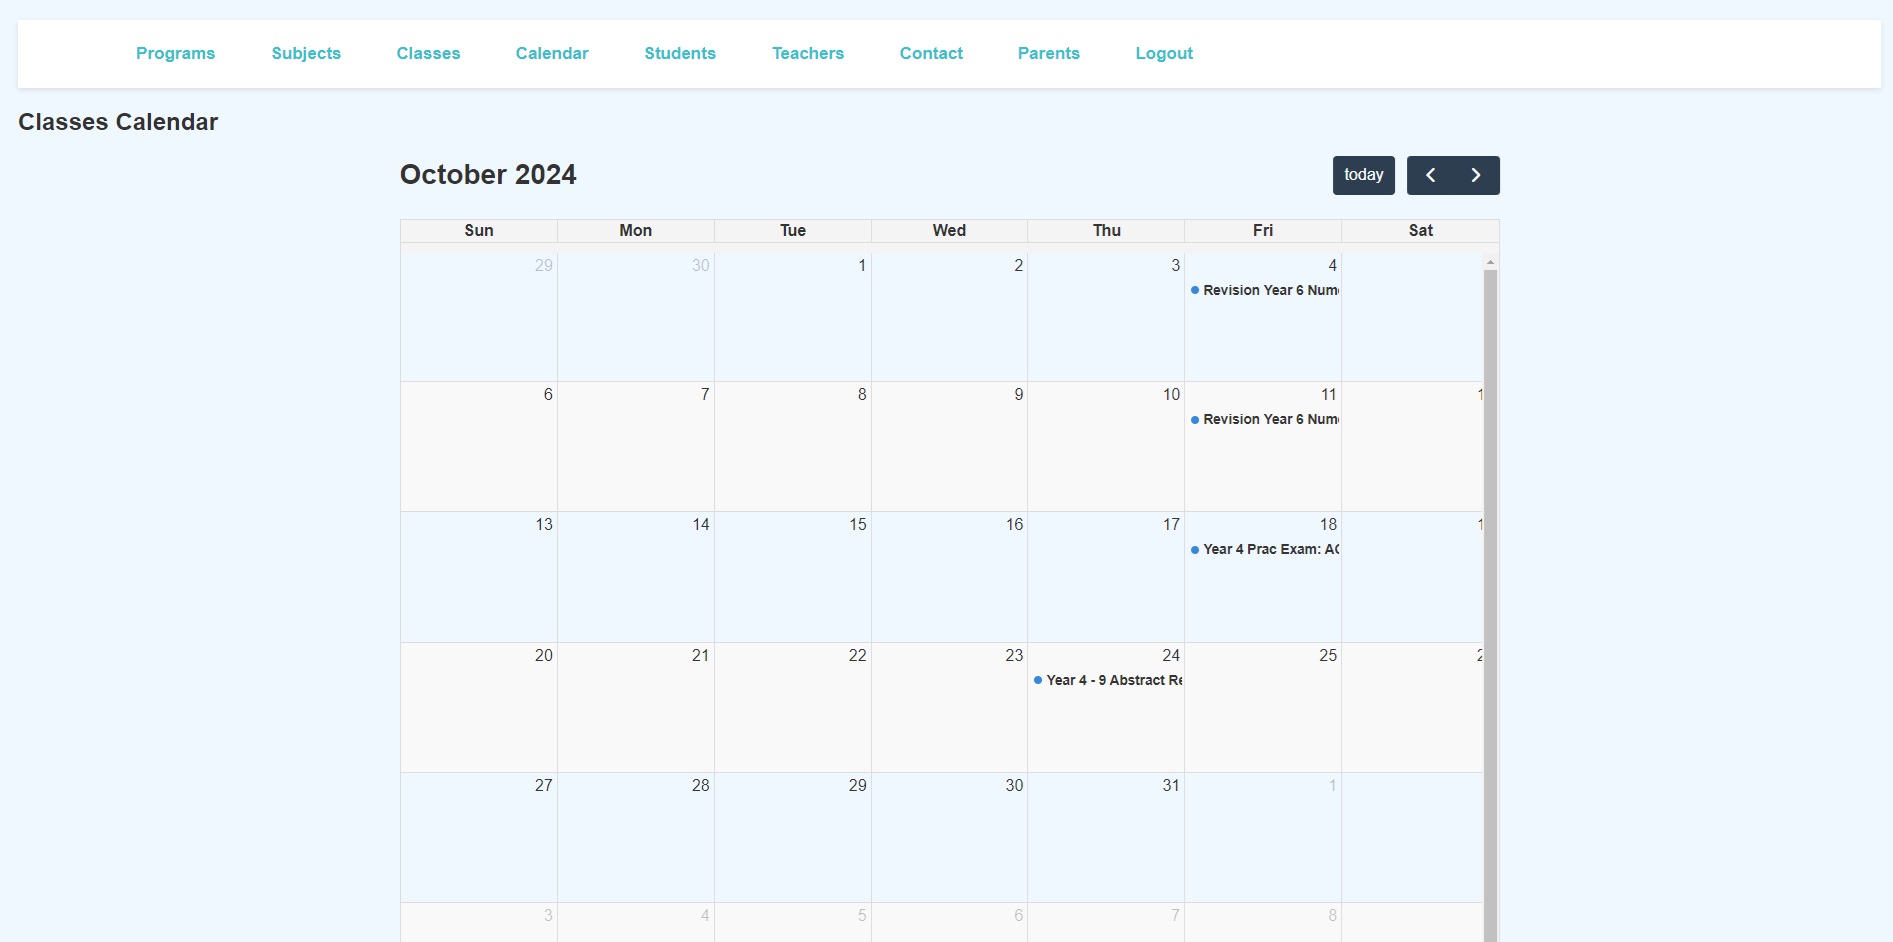Open the Parents page

(x=1048, y=53)
